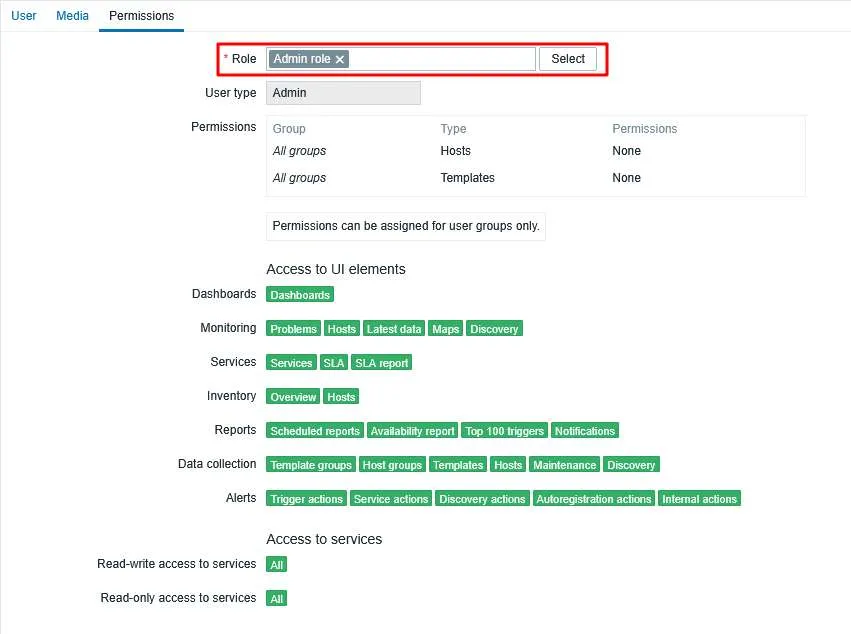Viewport: 851px width, 634px height.
Task: Click the None permission for Templates
Action: tap(626, 178)
